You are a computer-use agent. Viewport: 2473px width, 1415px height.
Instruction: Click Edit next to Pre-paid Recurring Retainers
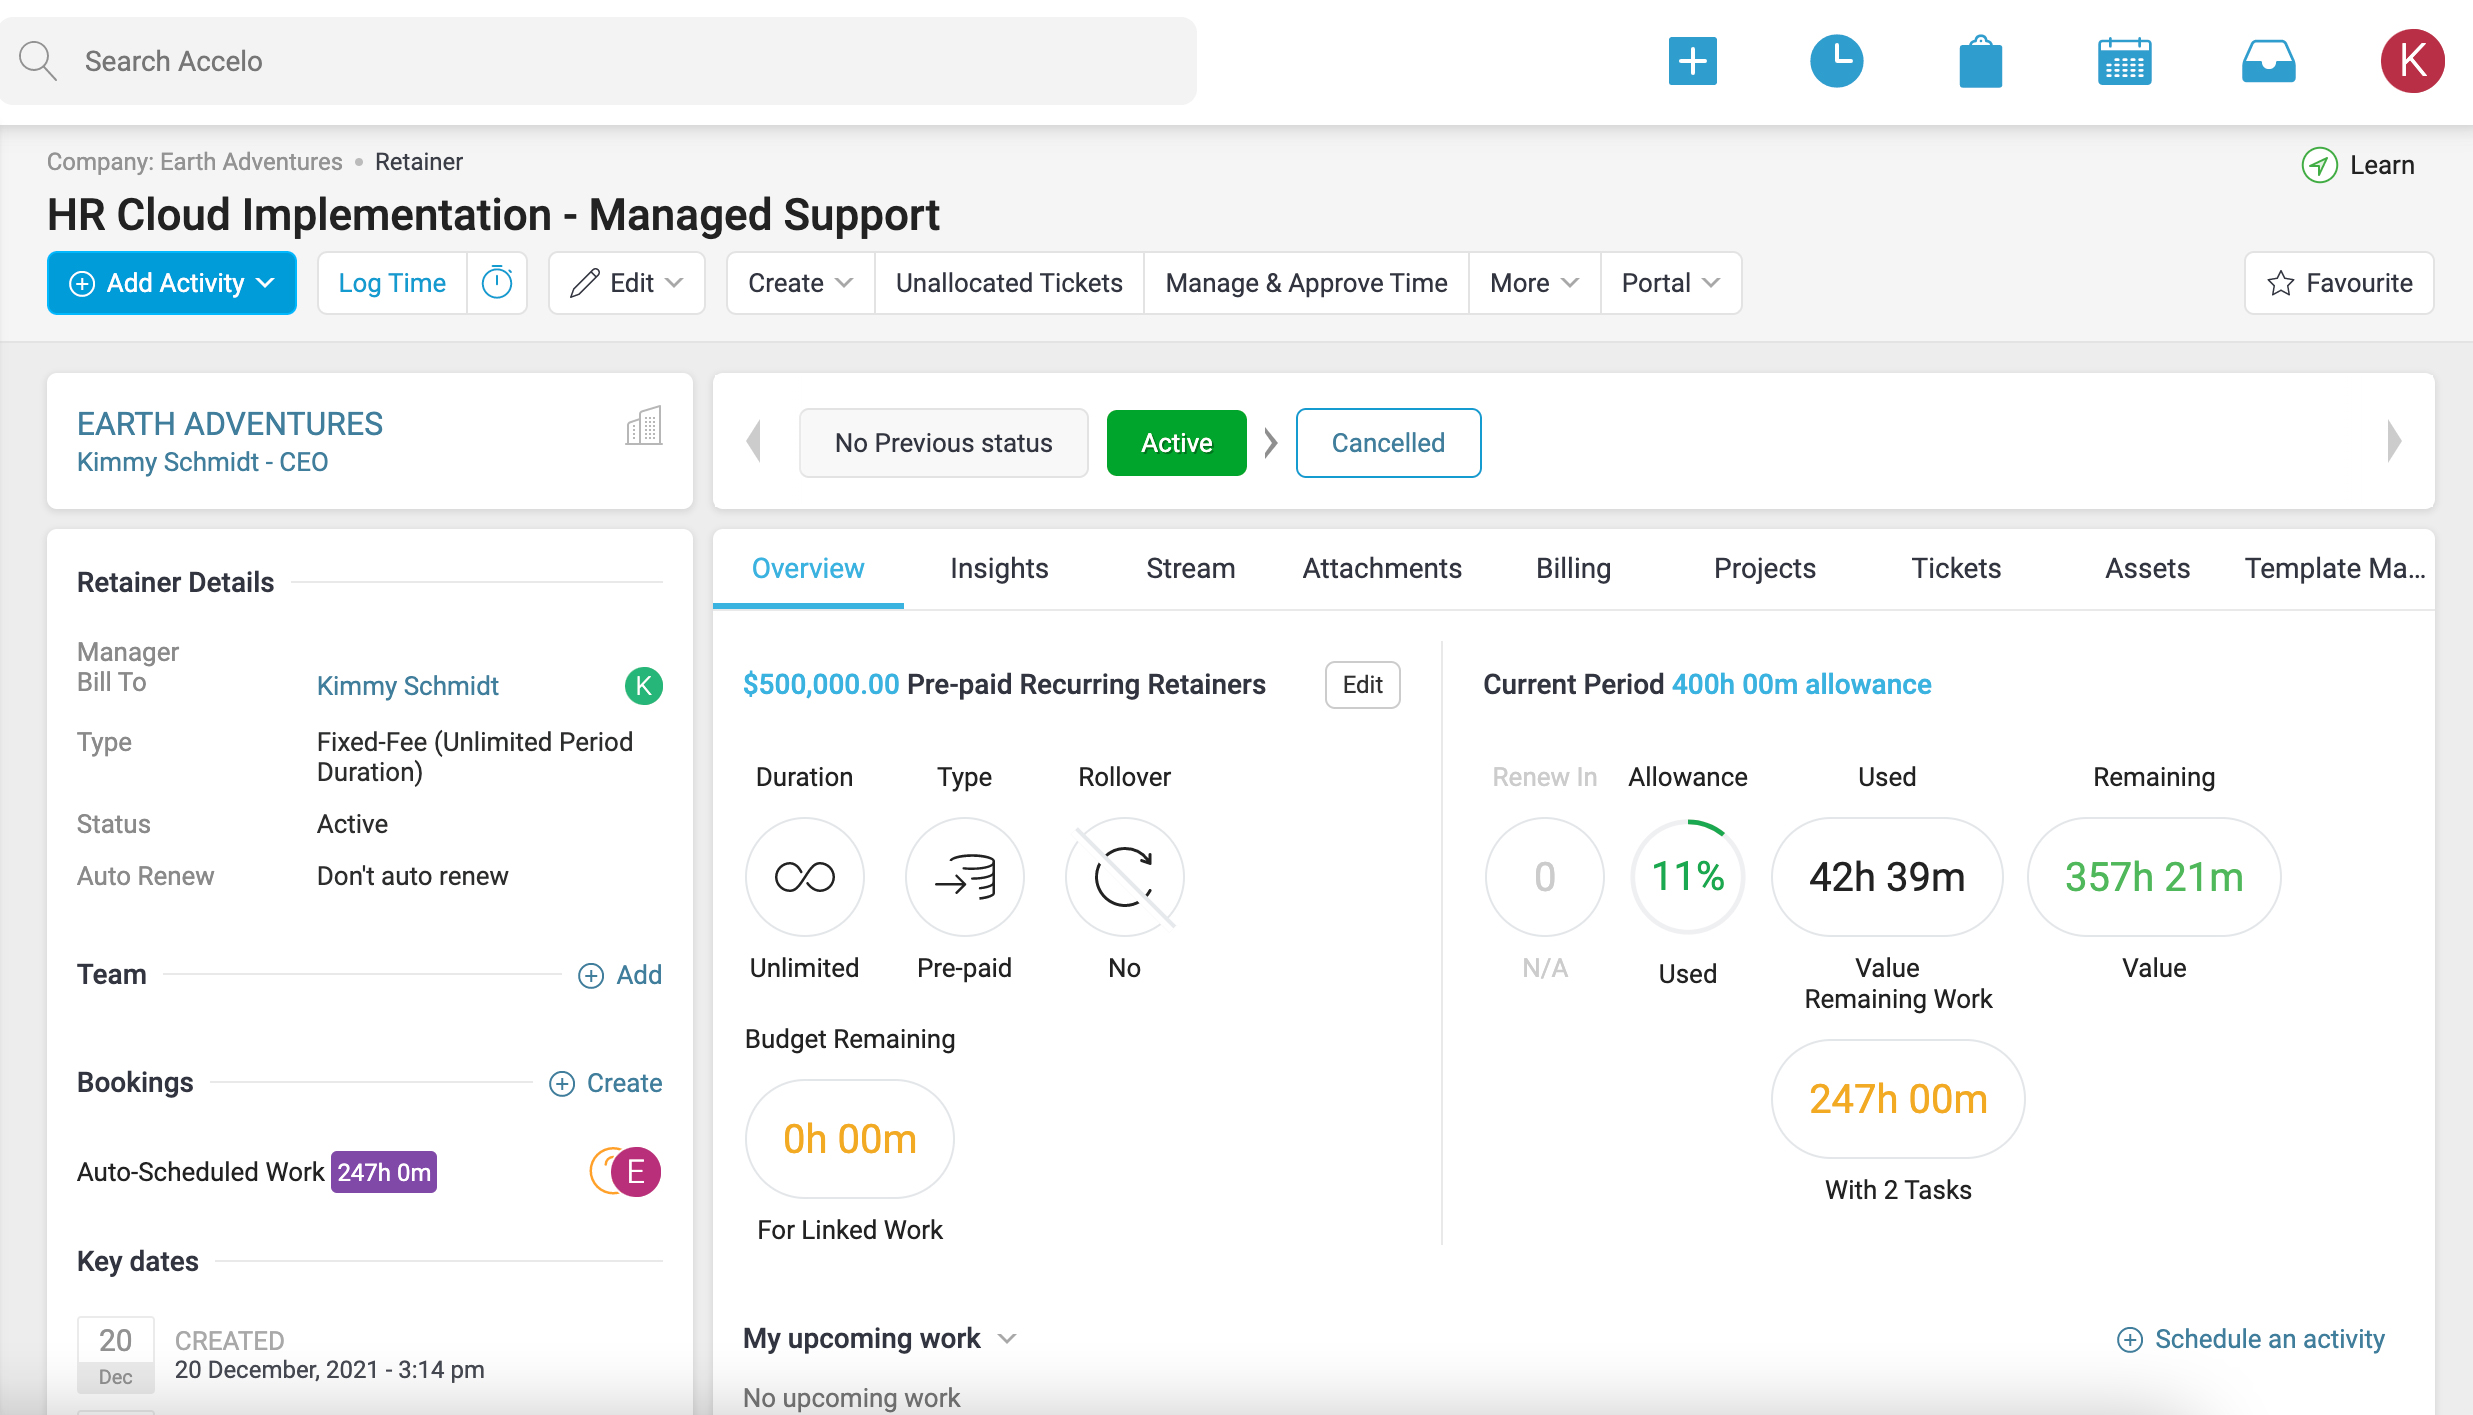[x=1362, y=685]
